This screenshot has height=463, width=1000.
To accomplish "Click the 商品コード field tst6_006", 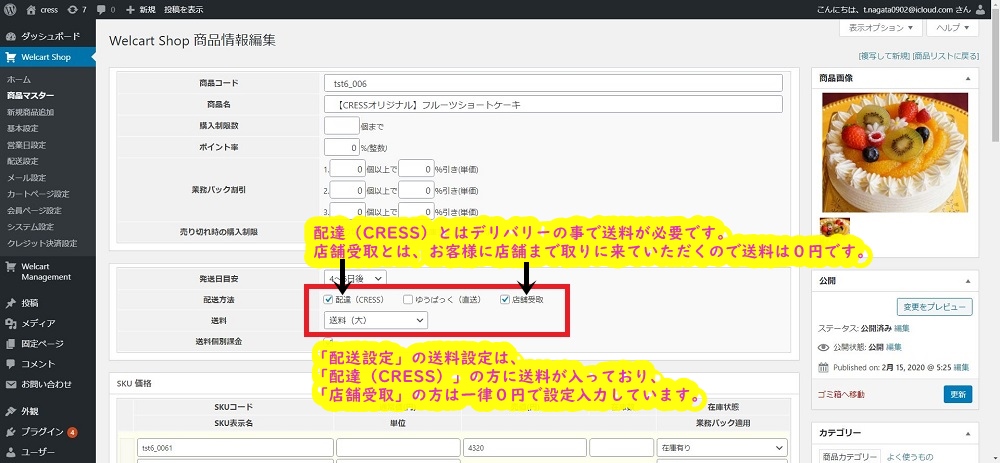I will (x=553, y=84).
